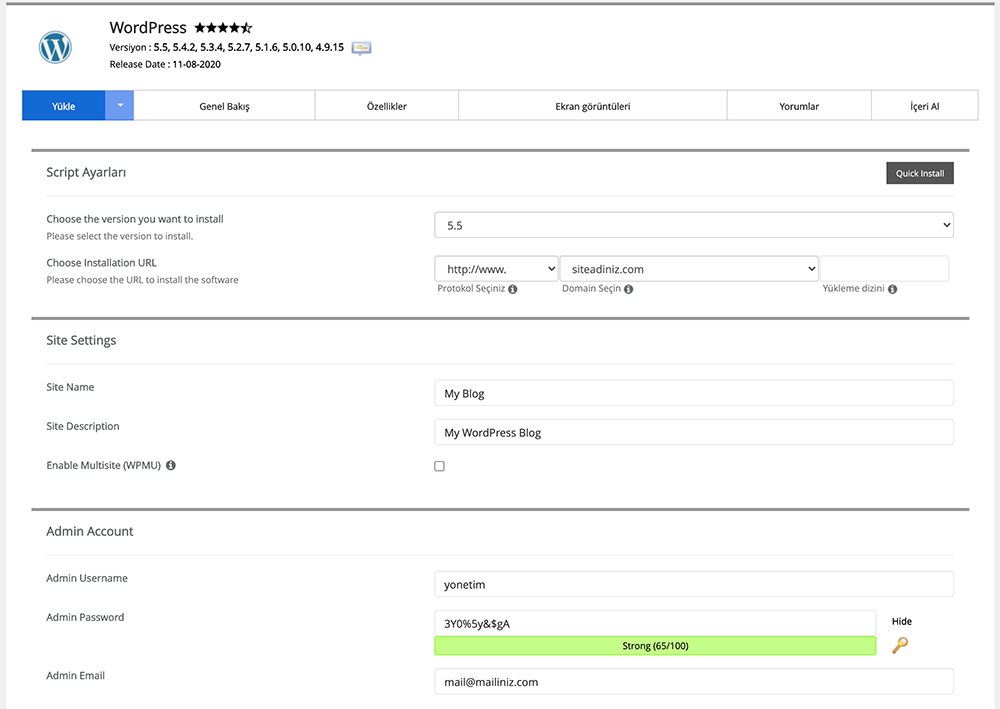1000x709 pixels.
Task: Click the 'Release Date : 11-08-2020' text
Action: [165, 64]
